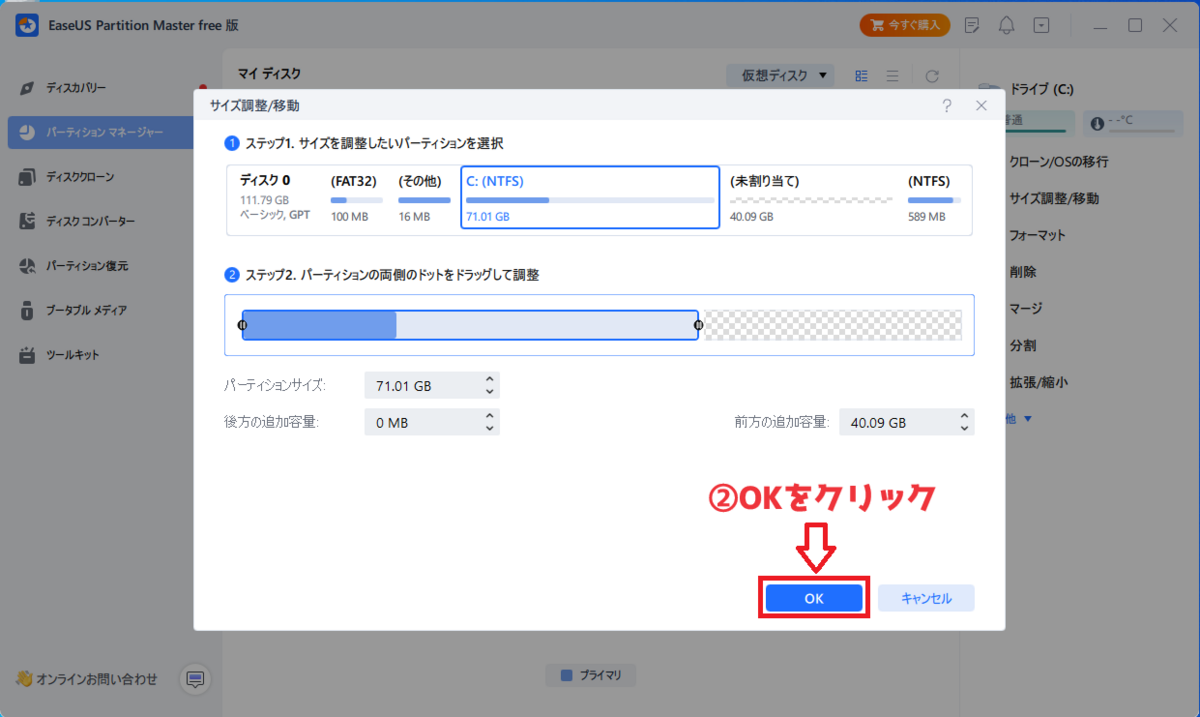
Task: Click the blue partition bar
Action: [x=470, y=325]
